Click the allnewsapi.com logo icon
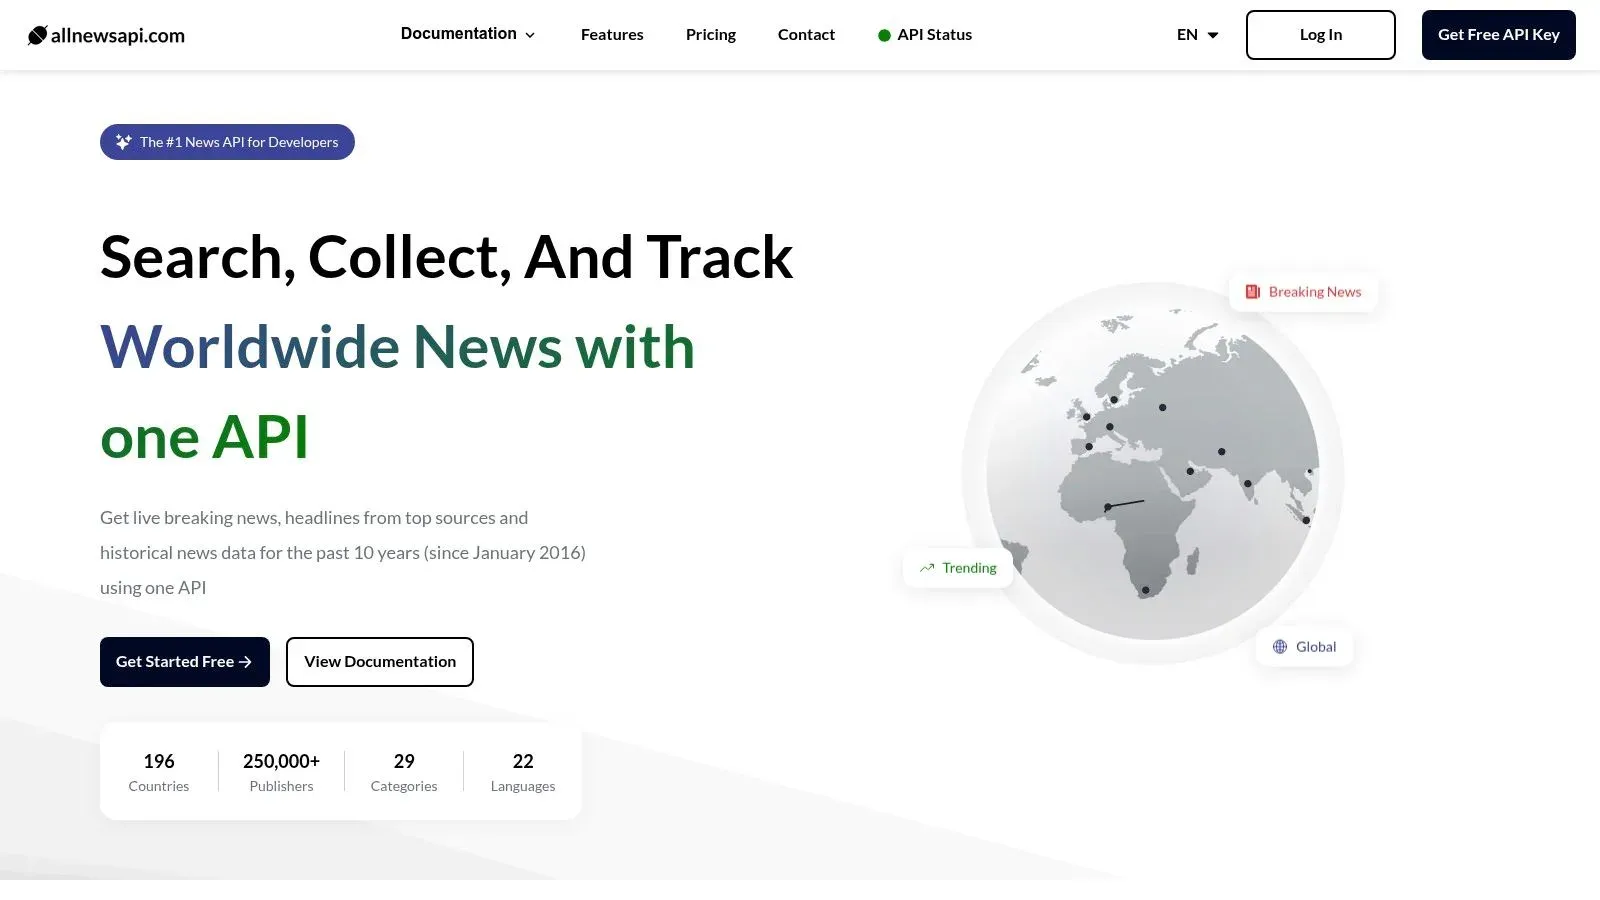The height and width of the screenshot is (900, 1600). click(x=37, y=35)
